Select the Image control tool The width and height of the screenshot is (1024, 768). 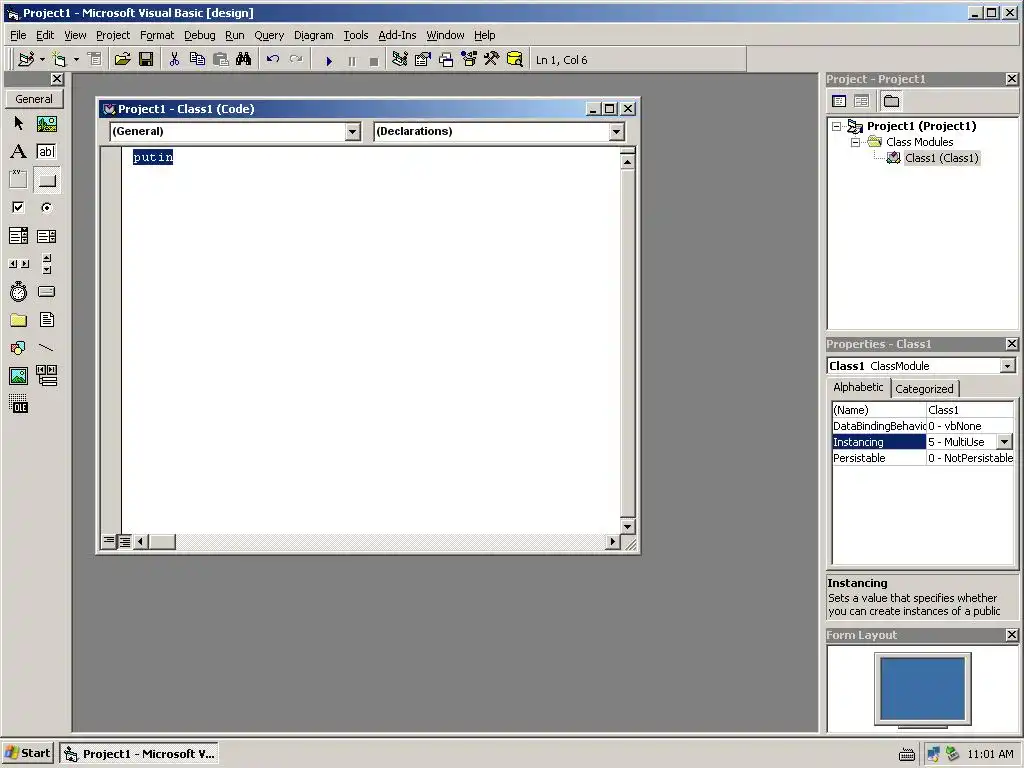click(x=18, y=376)
